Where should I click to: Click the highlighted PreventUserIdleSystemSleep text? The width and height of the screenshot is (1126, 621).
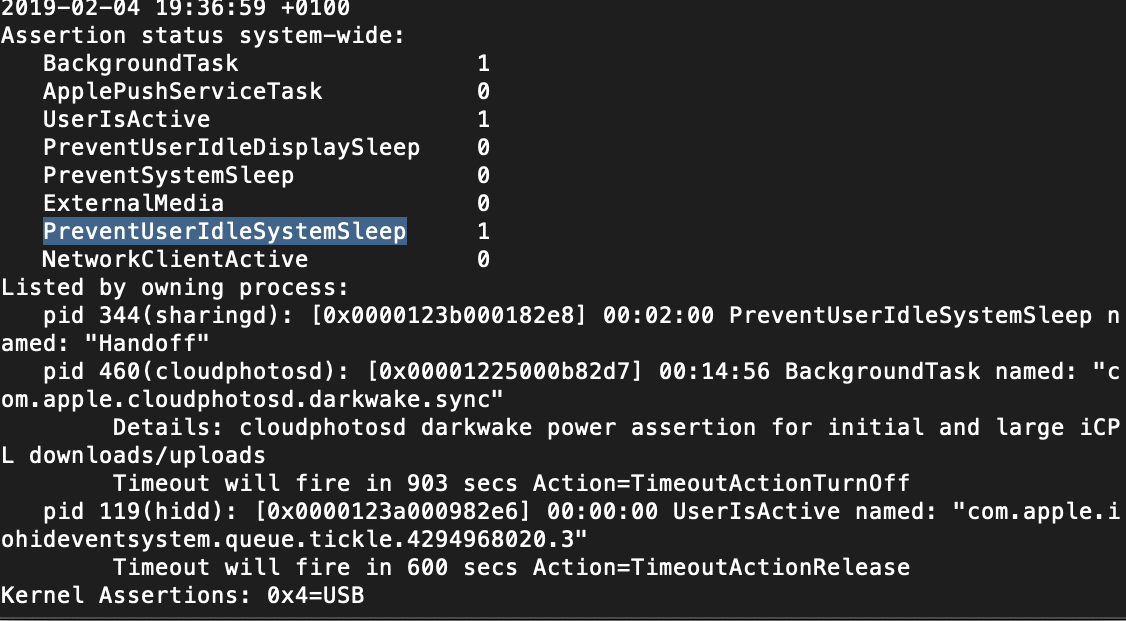(224, 232)
